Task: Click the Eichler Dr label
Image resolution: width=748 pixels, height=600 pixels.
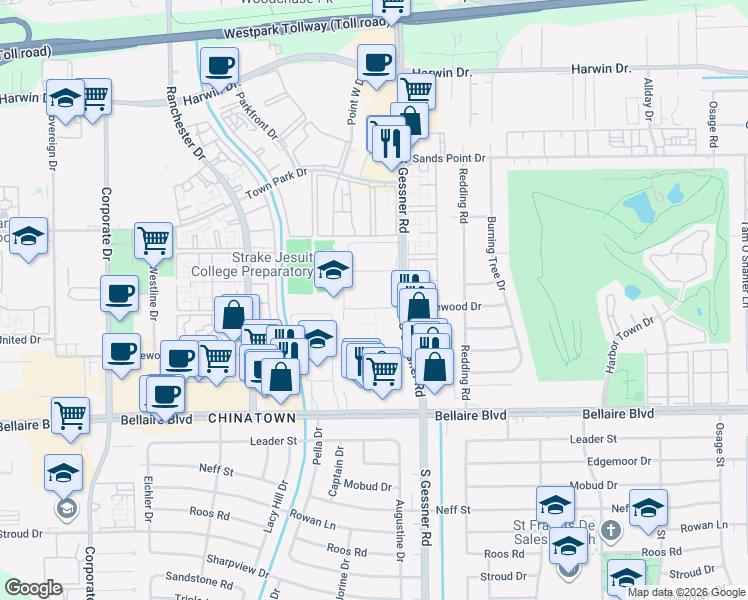Action: pyautogui.click(x=148, y=499)
